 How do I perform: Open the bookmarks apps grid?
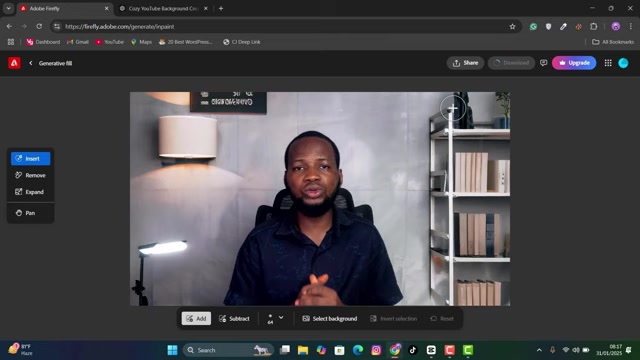tap(11, 42)
